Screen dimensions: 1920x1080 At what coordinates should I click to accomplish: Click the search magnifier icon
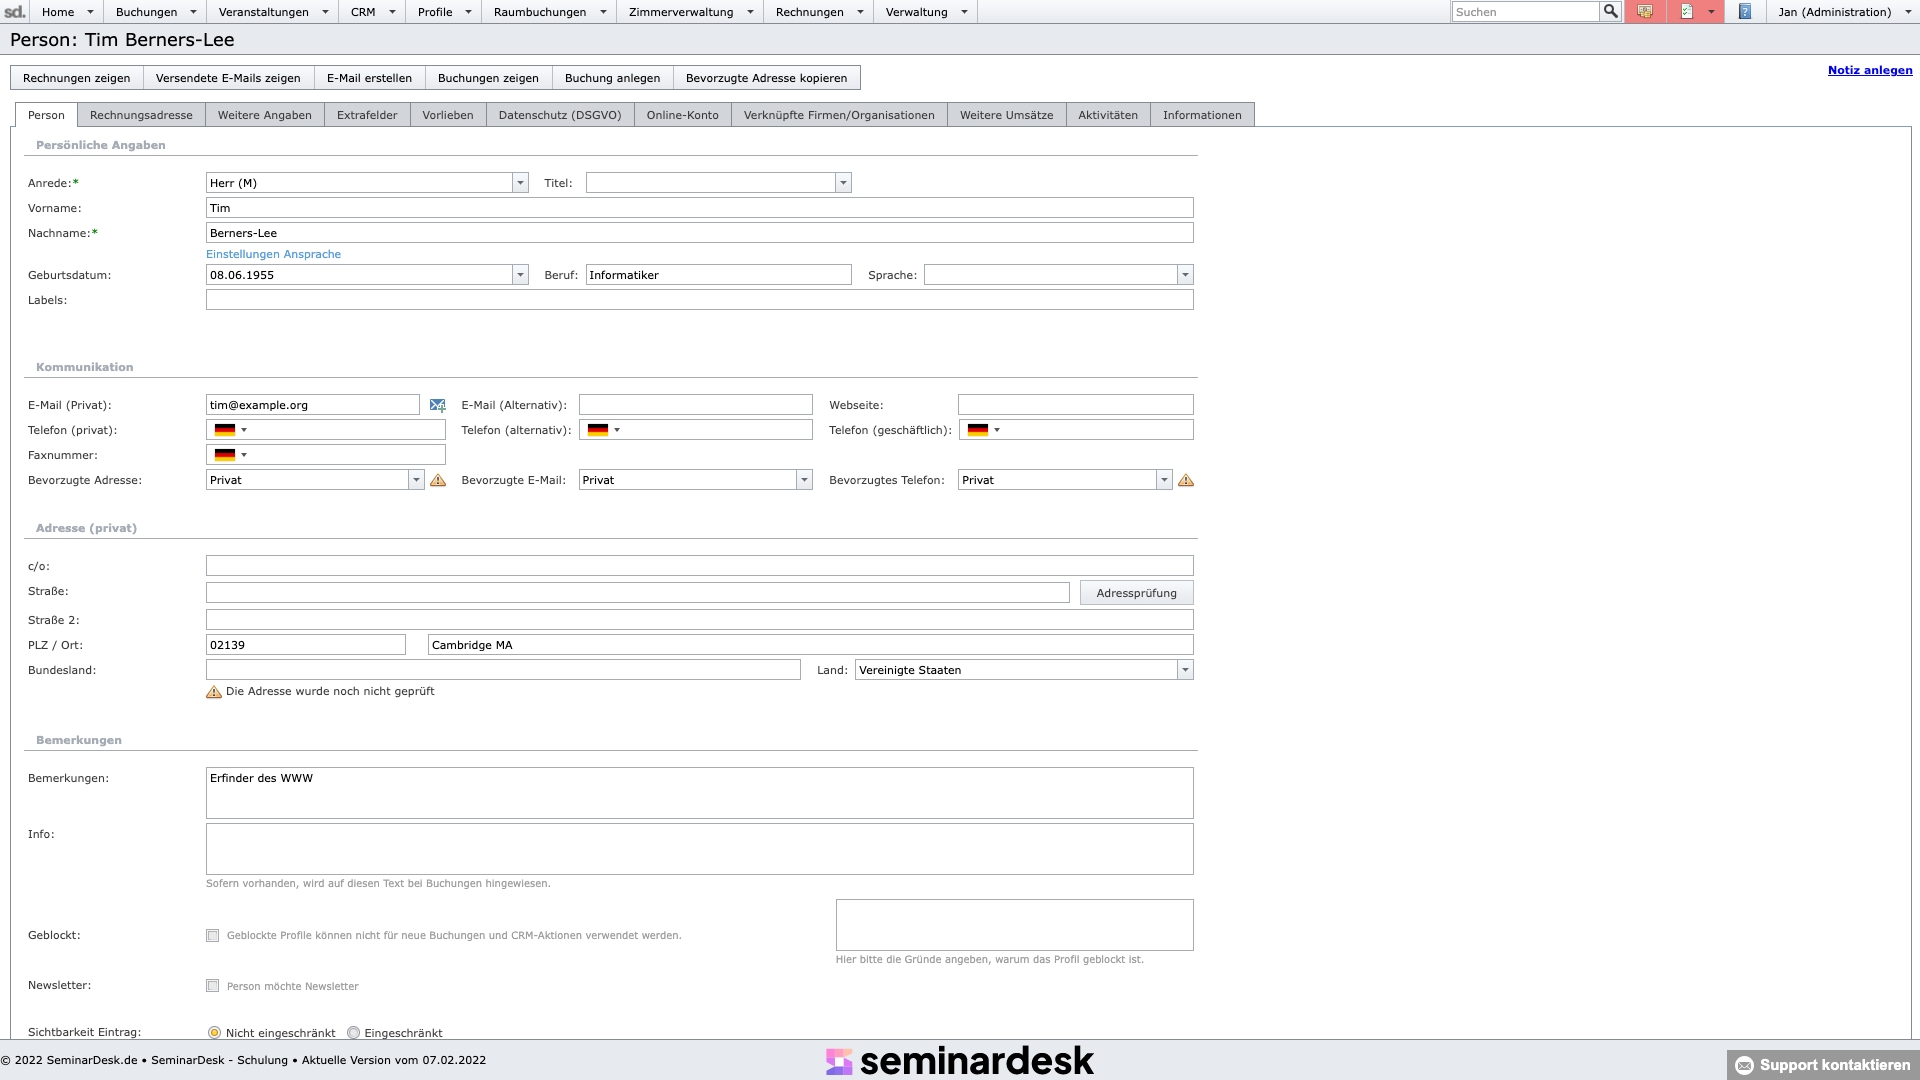(1610, 11)
